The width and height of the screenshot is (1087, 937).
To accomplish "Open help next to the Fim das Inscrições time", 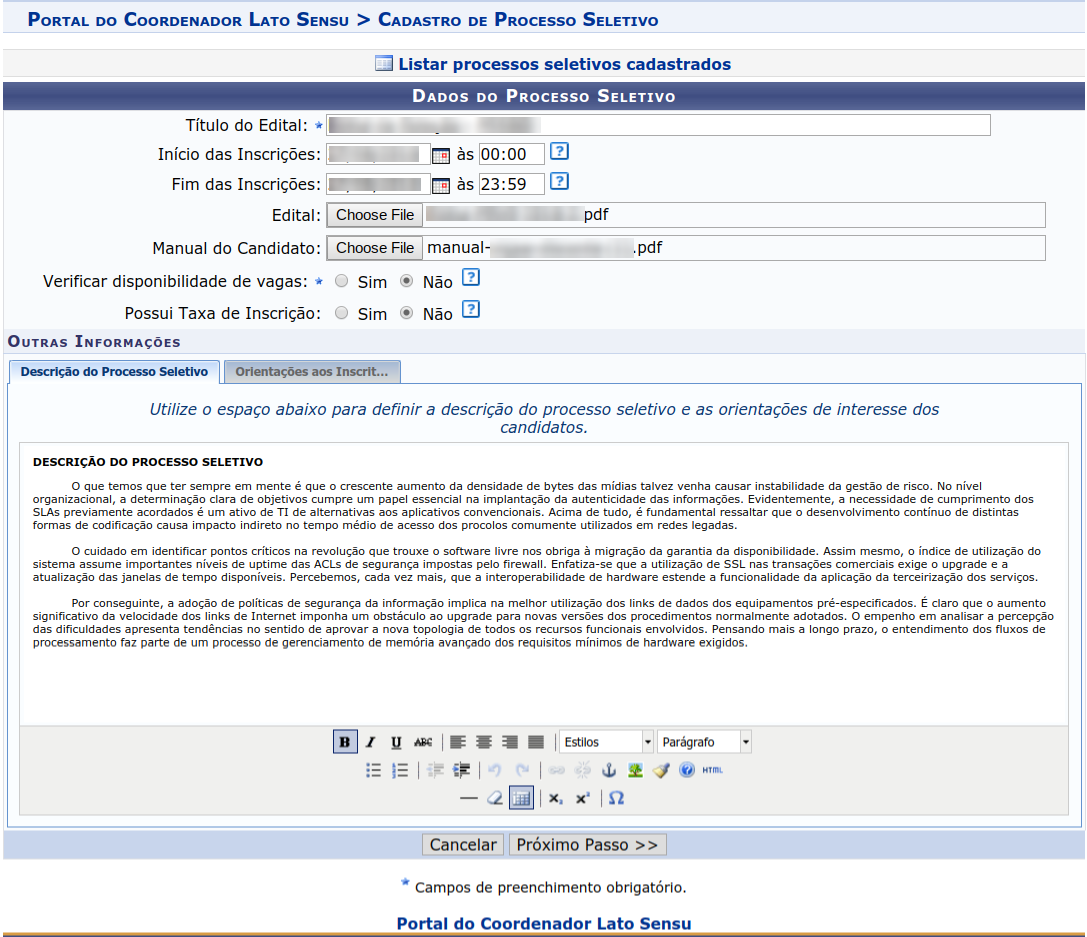I will [559, 182].
